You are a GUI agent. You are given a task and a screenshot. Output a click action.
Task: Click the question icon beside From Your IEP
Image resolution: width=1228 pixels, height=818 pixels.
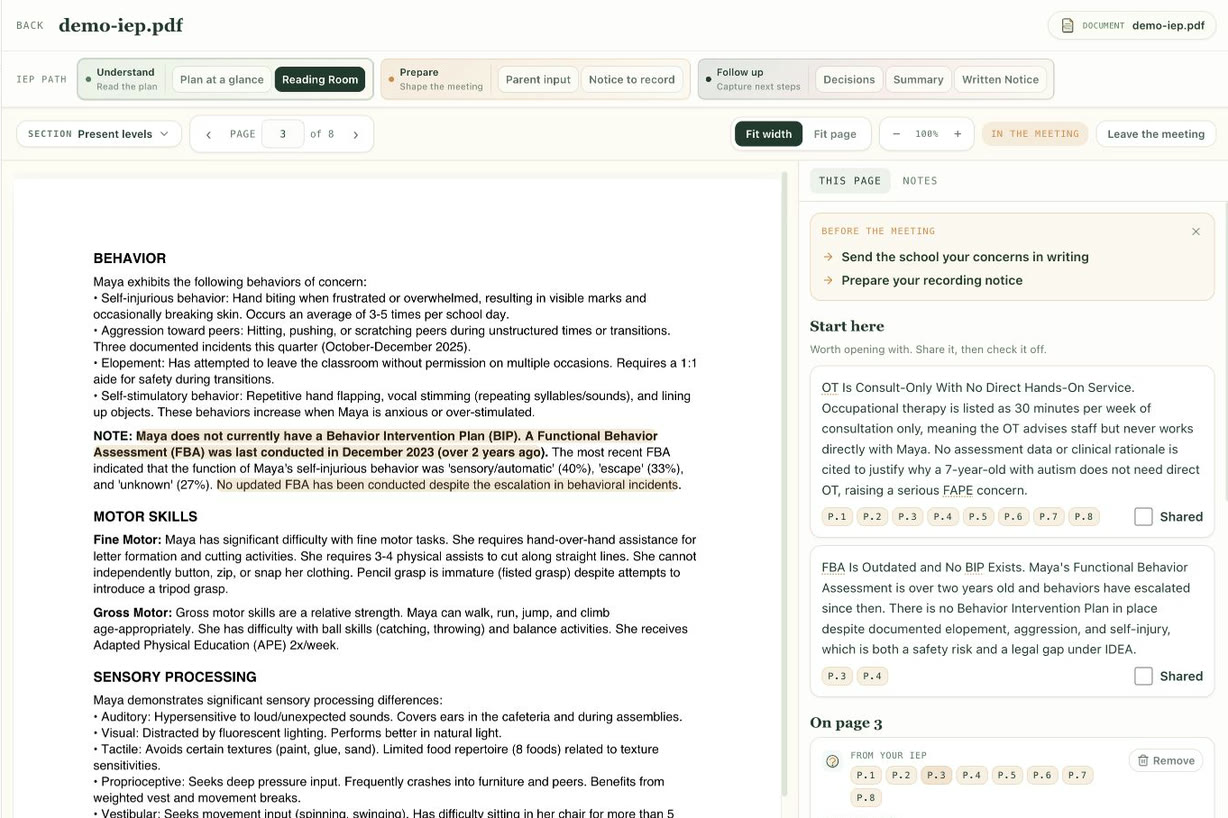(832, 761)
